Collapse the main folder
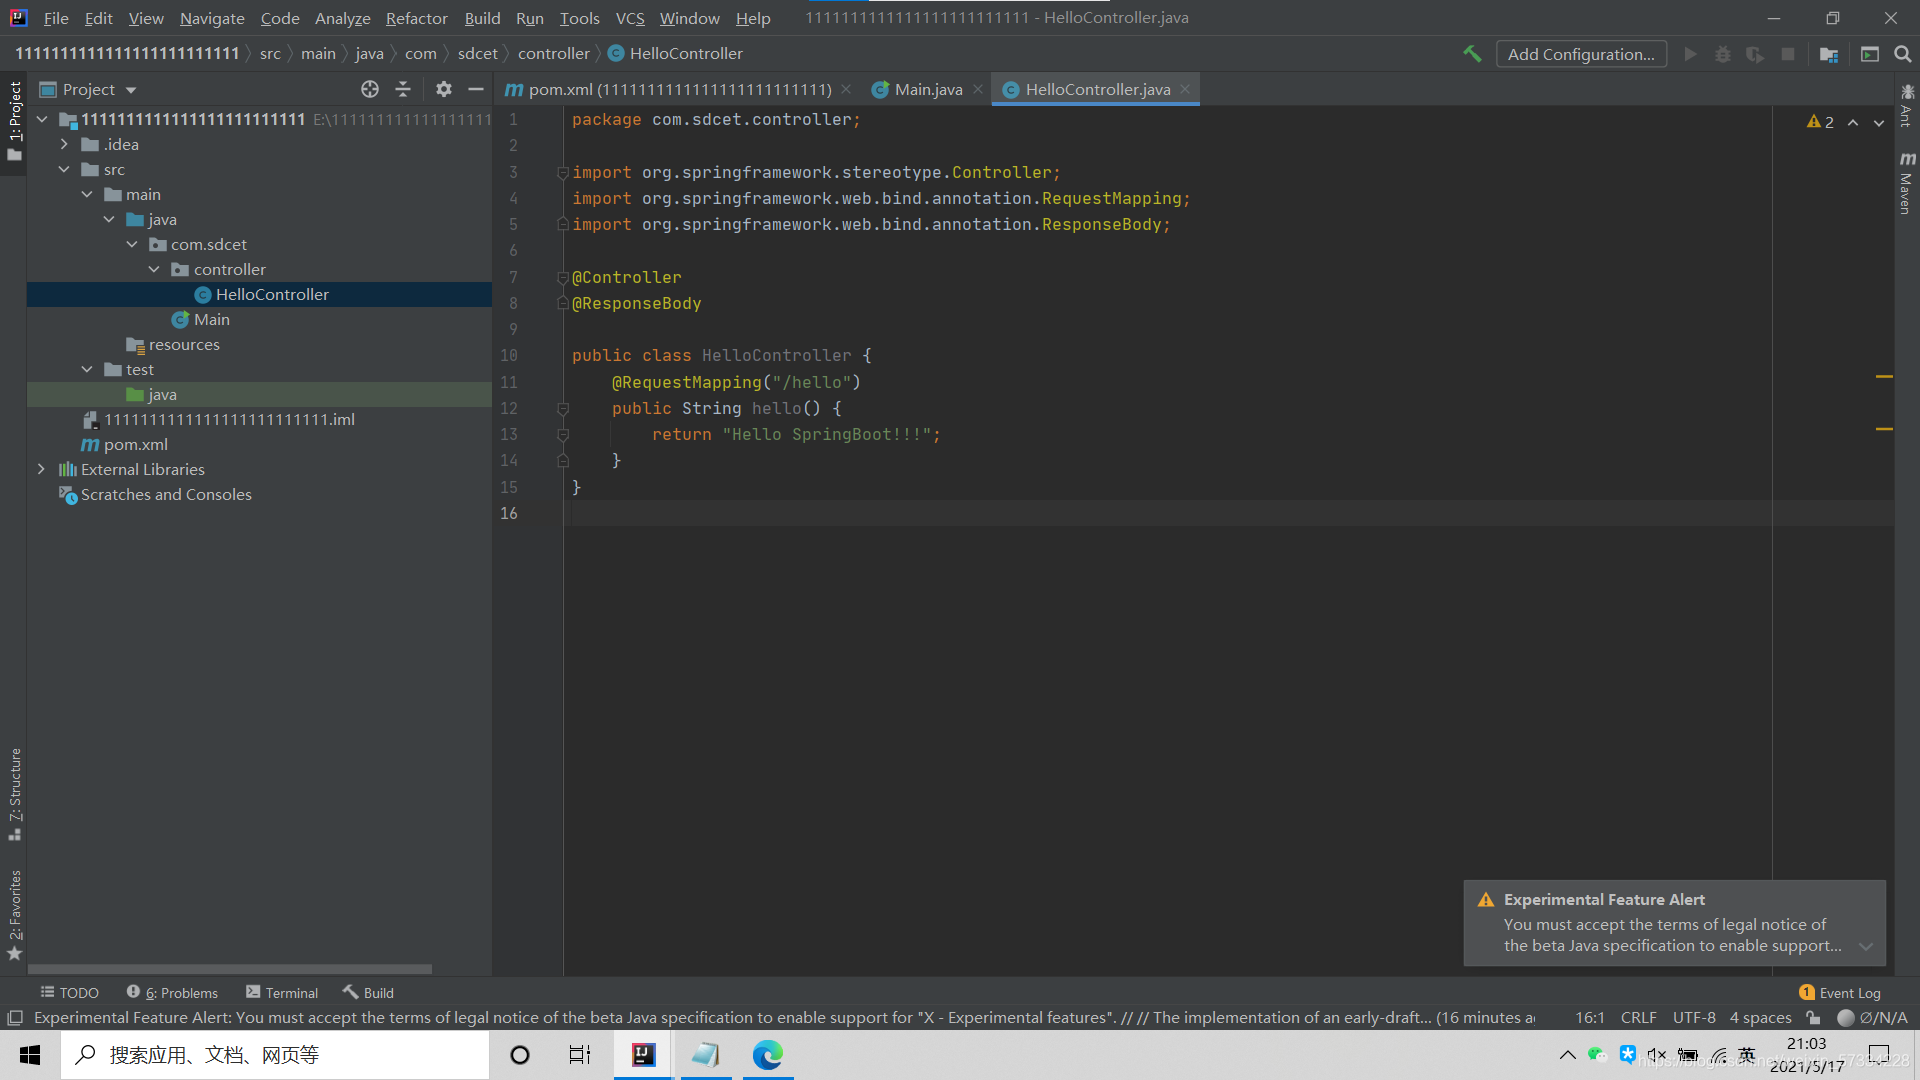The image size is (1920, 1080). [x=87, y=194]
